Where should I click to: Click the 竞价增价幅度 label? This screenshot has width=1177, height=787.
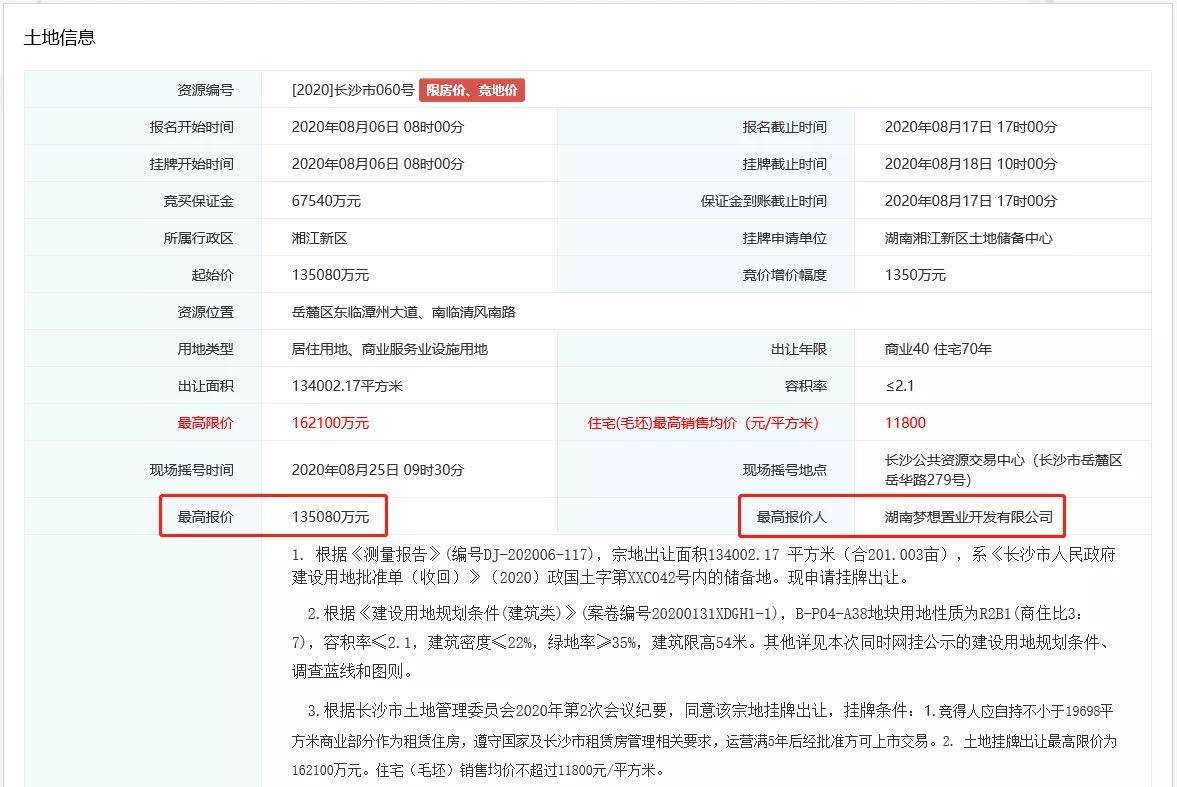point(784,275)
